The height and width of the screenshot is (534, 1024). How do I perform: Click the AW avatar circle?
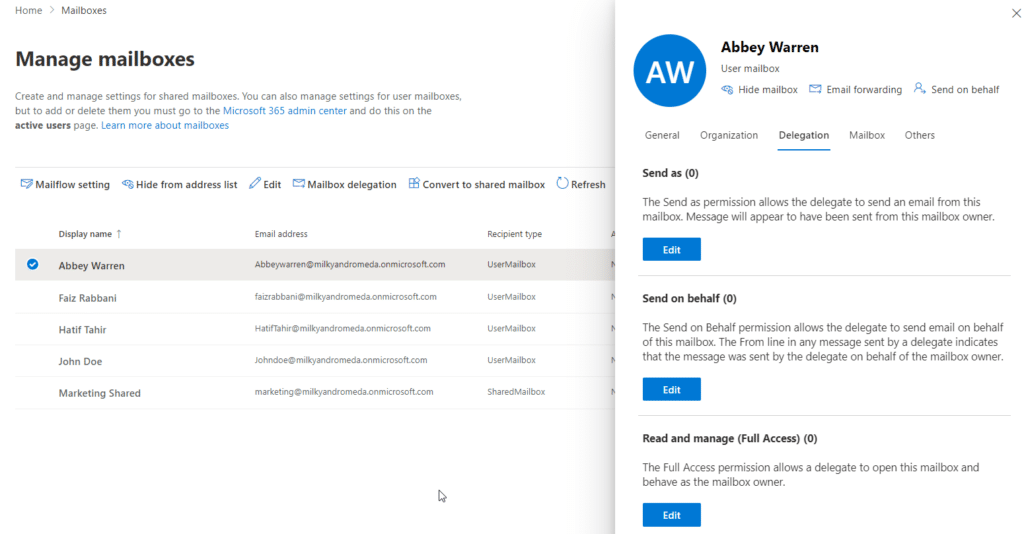(669, 71)
